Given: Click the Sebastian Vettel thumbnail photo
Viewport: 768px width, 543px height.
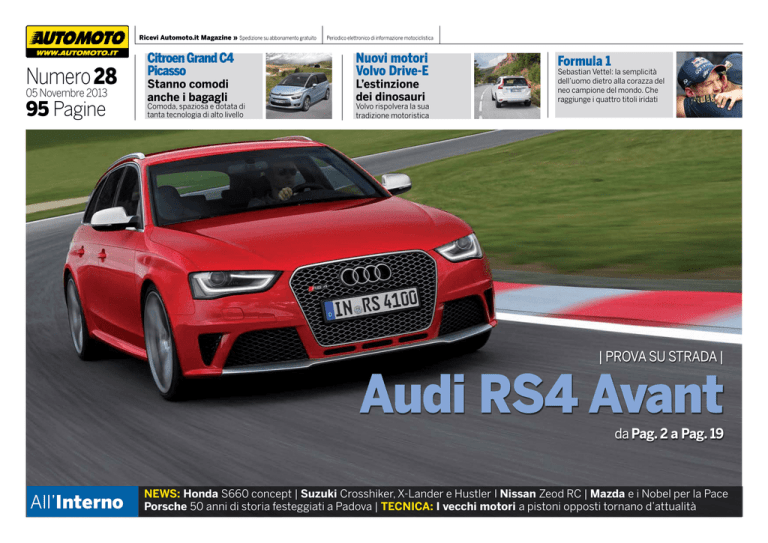Looking at the screenshot, I should [709, 85].
